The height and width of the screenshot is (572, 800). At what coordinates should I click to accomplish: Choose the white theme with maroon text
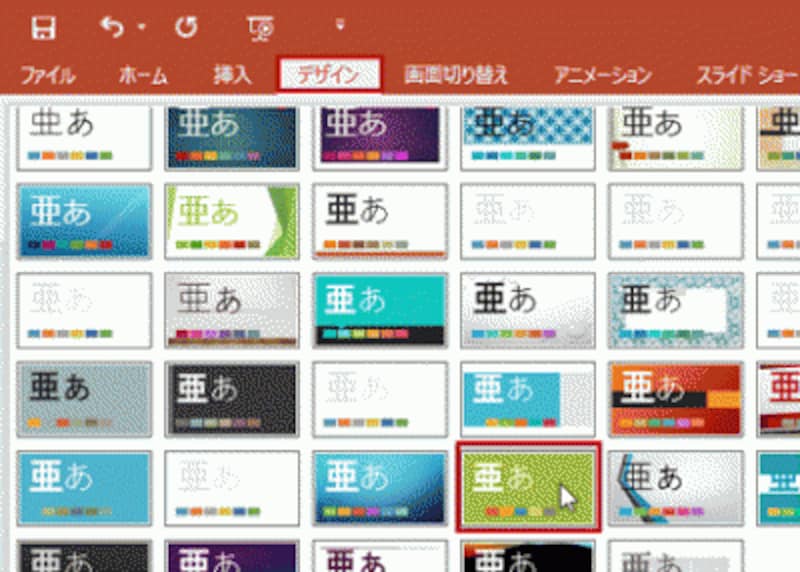[x=380, y=556]
